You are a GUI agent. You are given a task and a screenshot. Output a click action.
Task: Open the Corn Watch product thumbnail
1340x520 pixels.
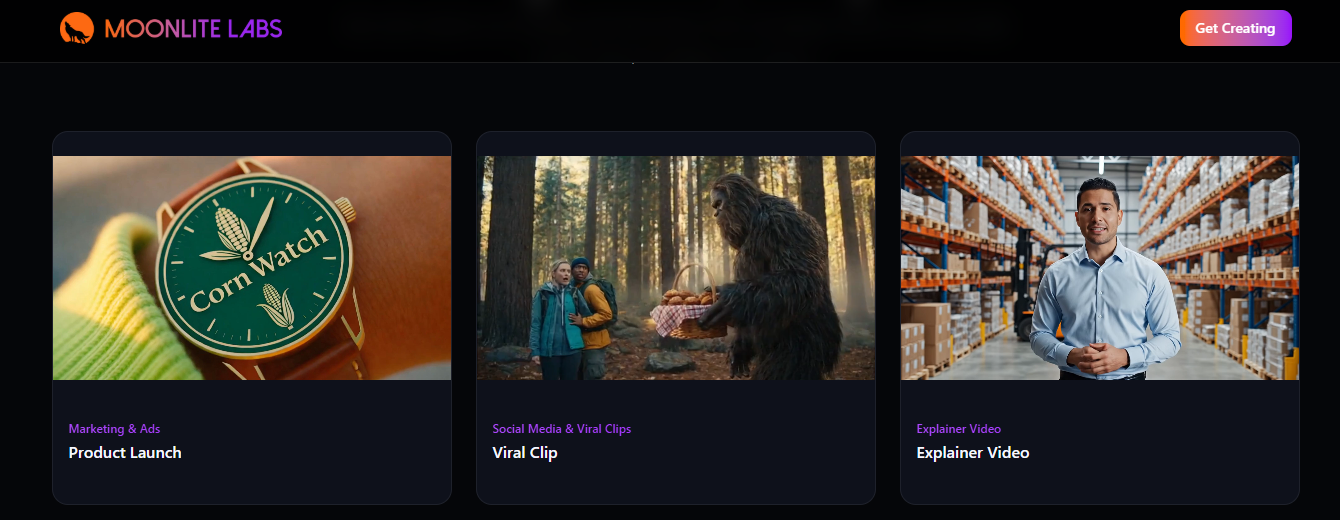[252, 268]
